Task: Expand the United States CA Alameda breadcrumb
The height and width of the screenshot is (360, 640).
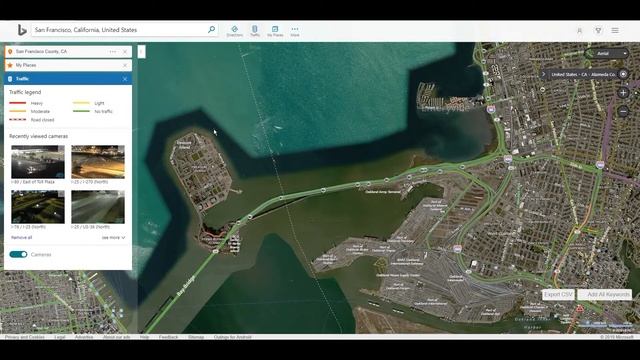Action: pyautogui.click(x=543, y=74)
